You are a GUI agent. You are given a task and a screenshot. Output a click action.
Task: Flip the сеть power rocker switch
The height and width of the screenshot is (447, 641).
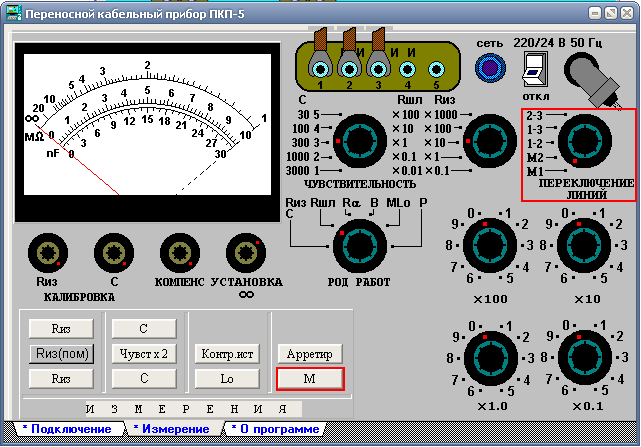[535, 70]
